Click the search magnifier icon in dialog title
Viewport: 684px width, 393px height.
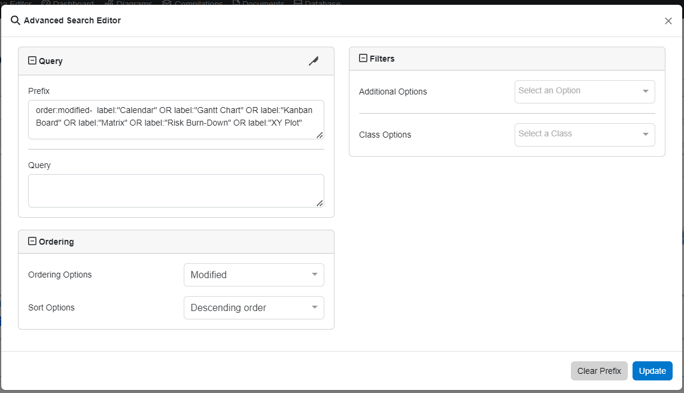15,21
